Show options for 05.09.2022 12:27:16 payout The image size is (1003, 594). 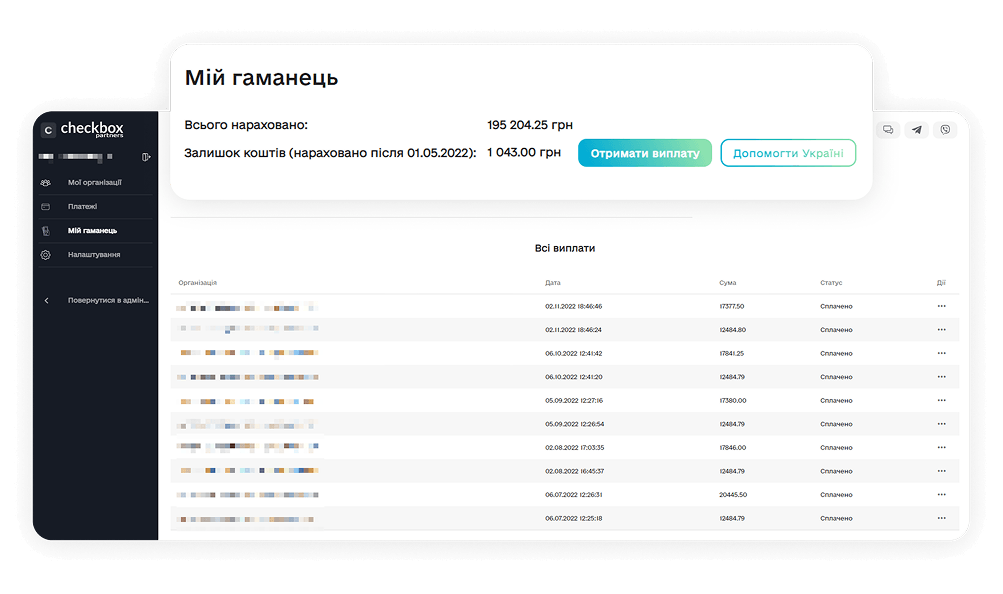point(941,400)
